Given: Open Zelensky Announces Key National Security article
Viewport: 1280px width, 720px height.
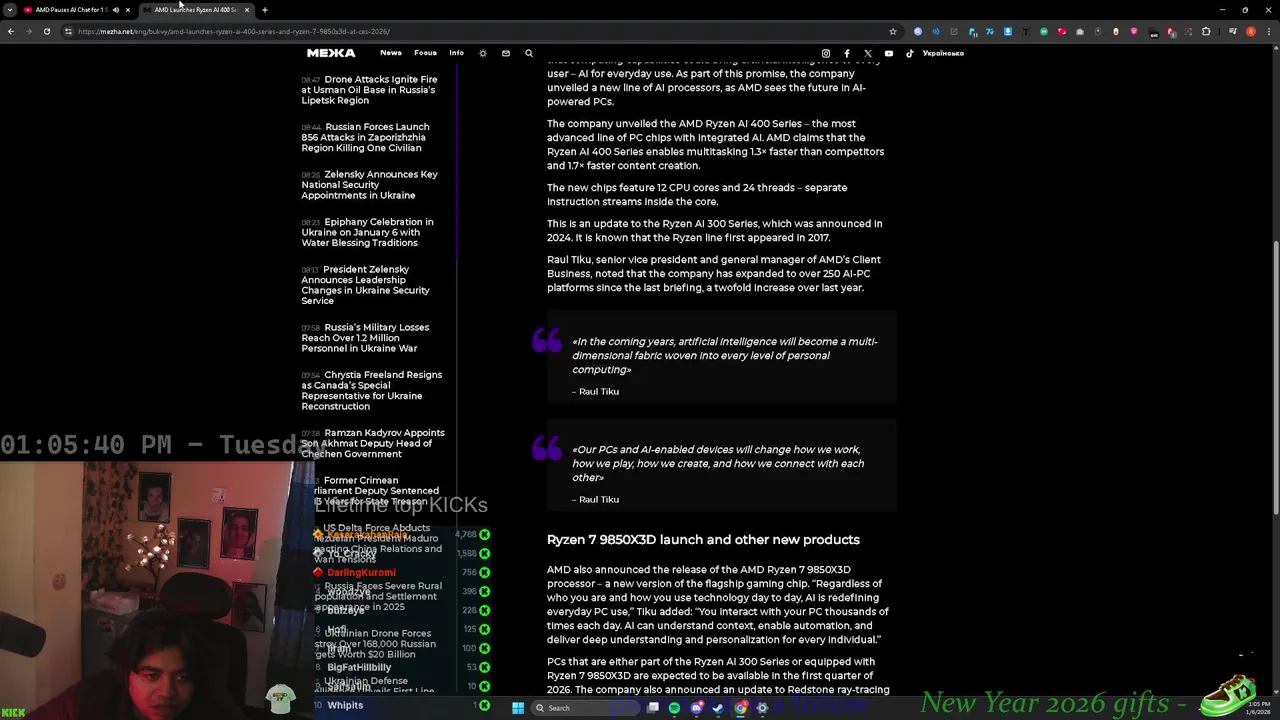Looking at the screenshot, I should pyautogui.click(x=369, y=185).
